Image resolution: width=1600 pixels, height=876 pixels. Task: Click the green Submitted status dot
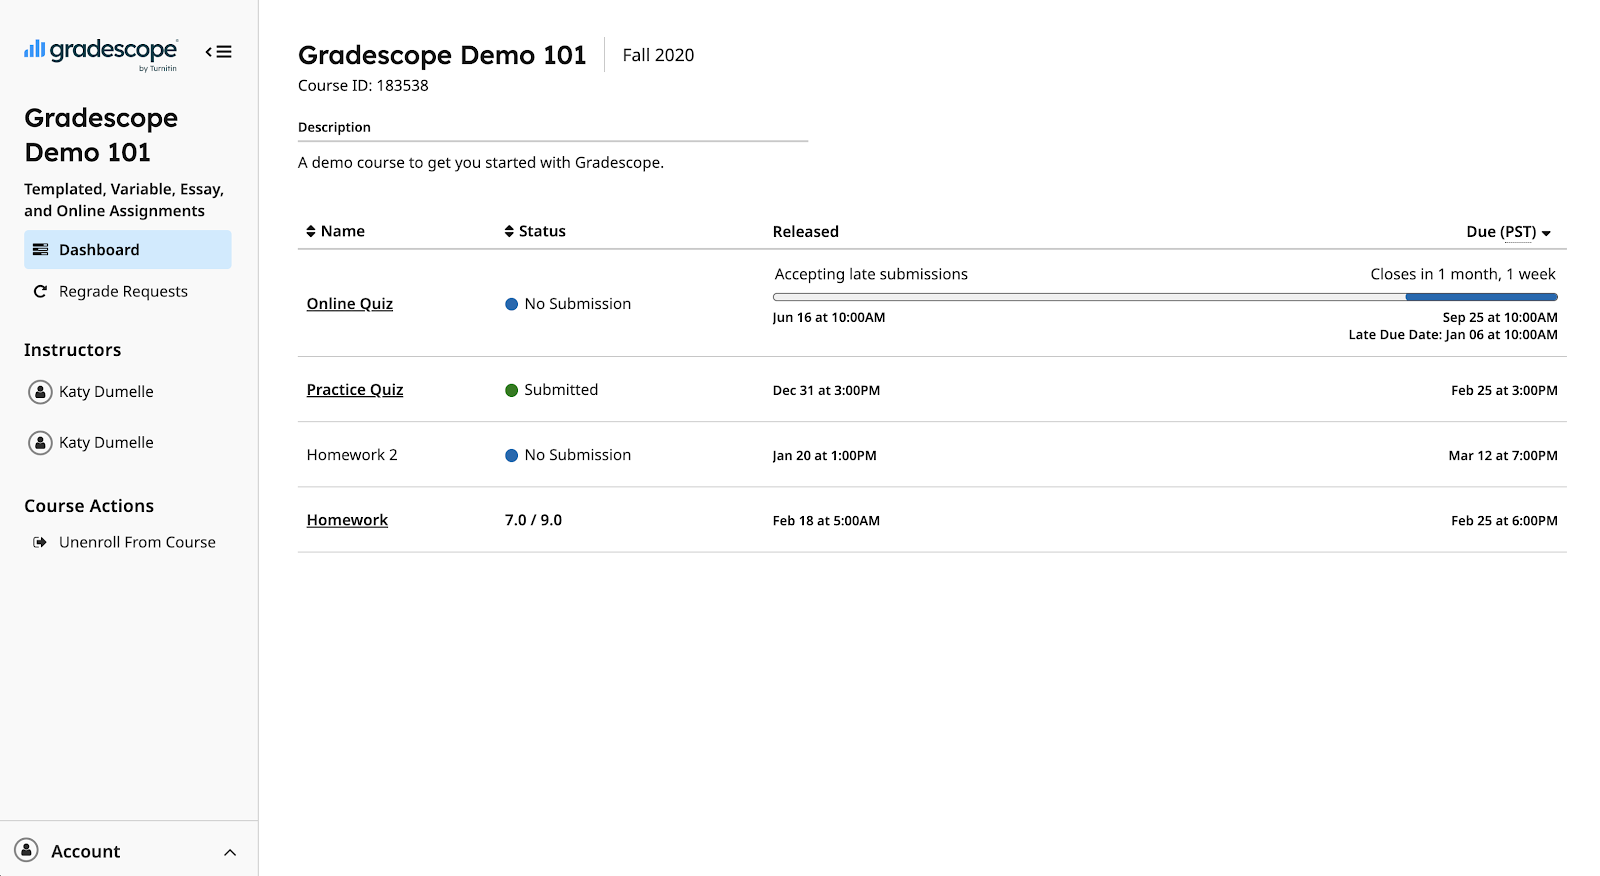tap(511, 390)
